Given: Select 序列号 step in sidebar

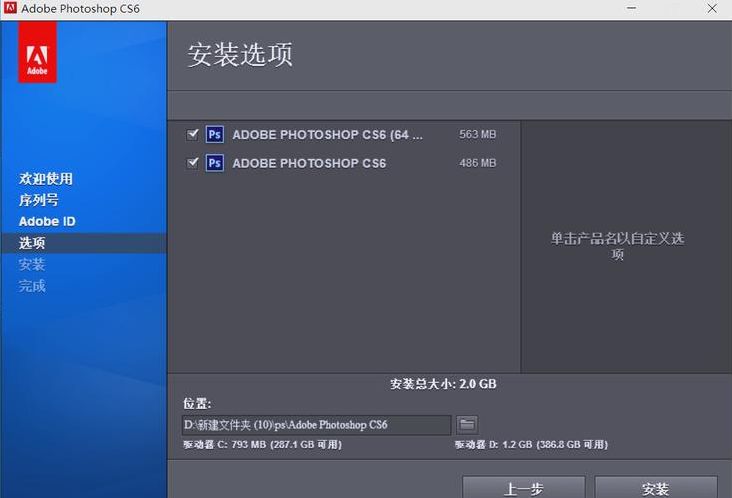Looking at the screenshot, I should pyautogui.click(x=39, y=200).
